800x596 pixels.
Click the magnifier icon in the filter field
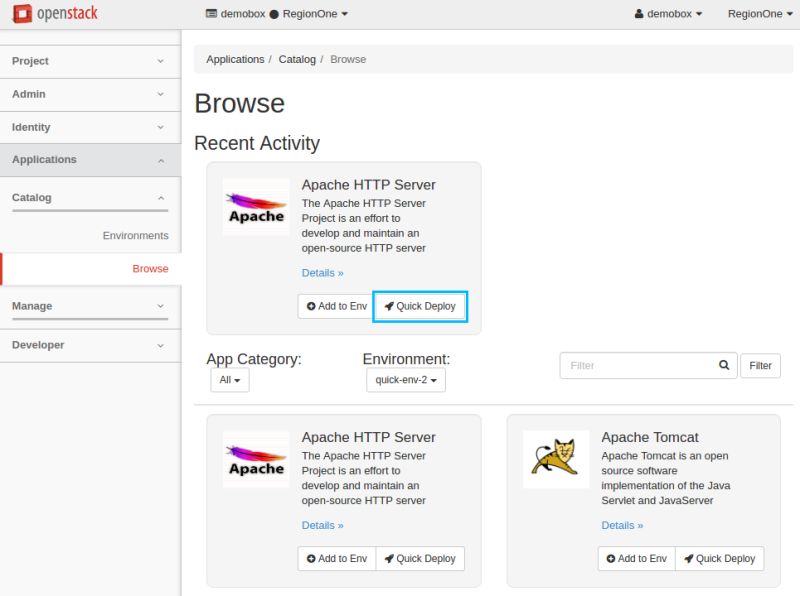point(723,365)
